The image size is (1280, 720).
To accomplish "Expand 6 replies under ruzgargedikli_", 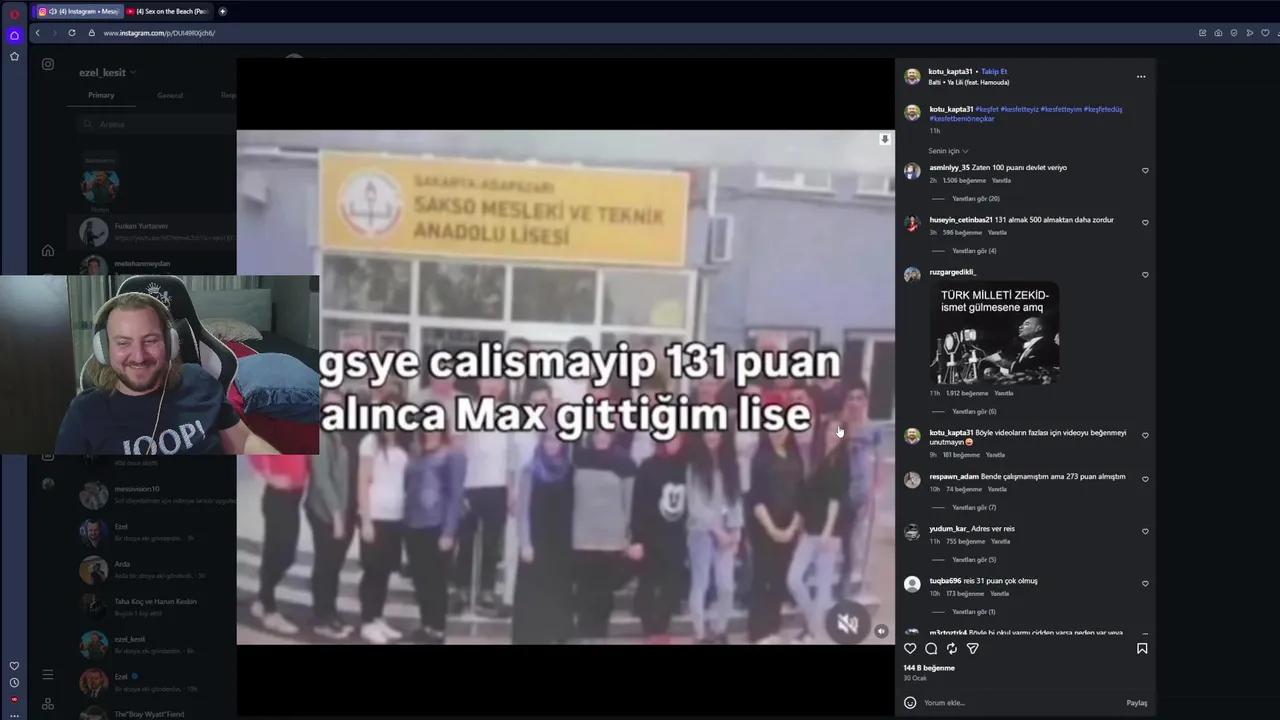I will click(974, 412).
